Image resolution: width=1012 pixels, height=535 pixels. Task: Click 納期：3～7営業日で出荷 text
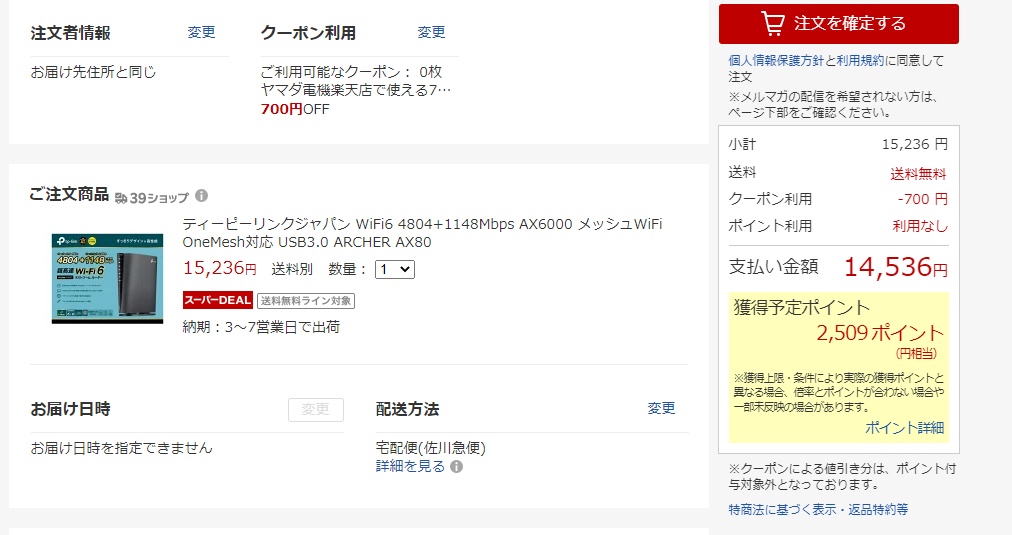pos(261,327)
